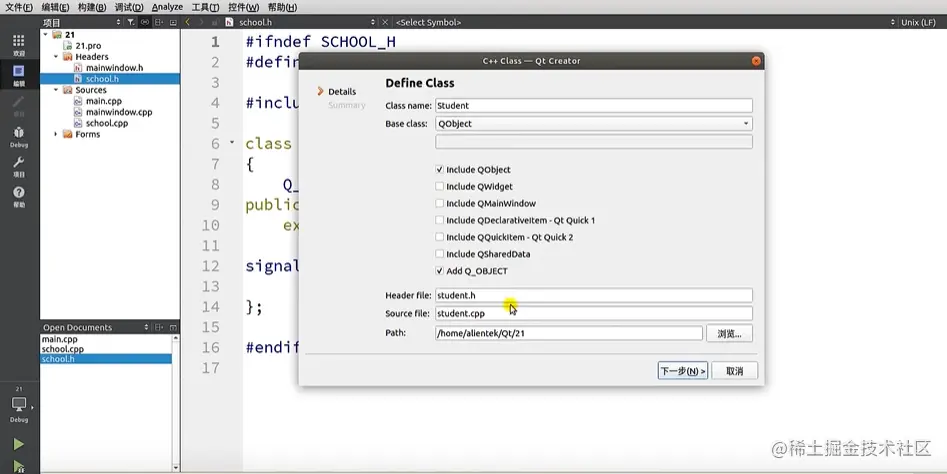The height and width of the screenshot is (474, 947).
Task: Collapse the Headers tree node
Action: click(x=56, y=57)
